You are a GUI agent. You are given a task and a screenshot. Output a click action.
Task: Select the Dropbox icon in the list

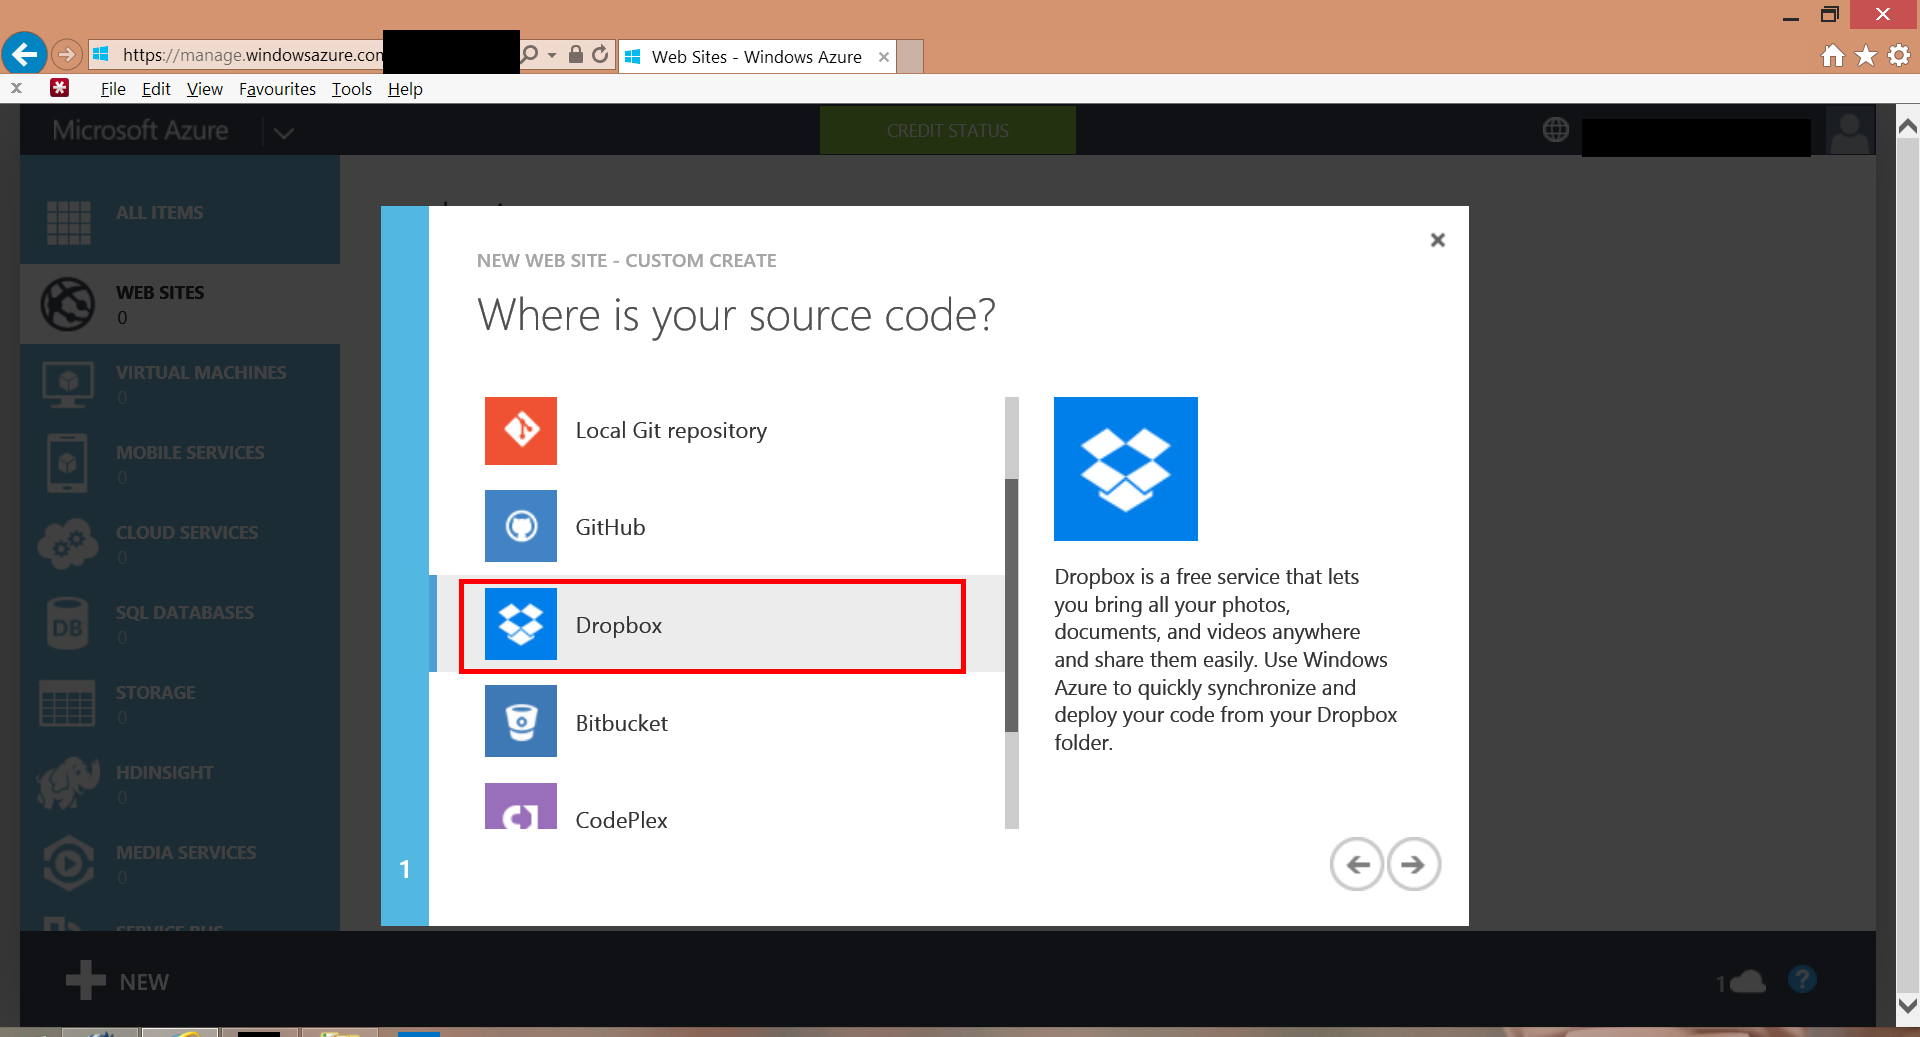[x=521, y=624]
